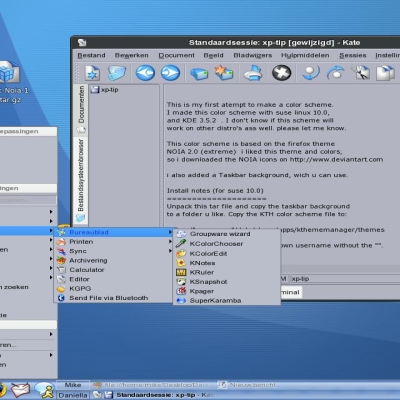
Task: Click the line starting 'This is my first atempt'
Action: pos(250,105)
